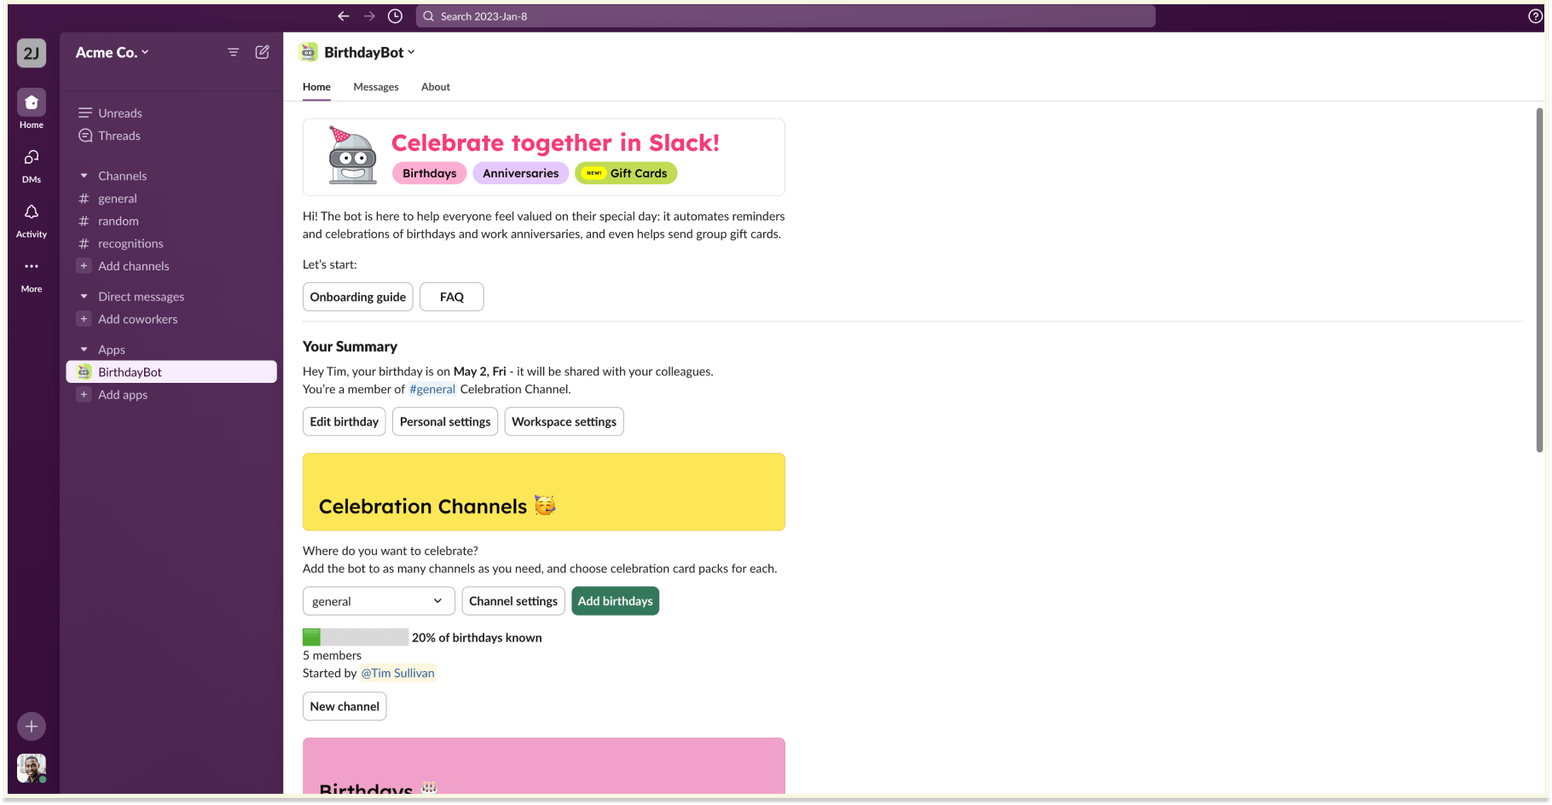The image size is (1552, 805).
Task: Switch to the Messages tab
Action: click(x=376, y=87)
